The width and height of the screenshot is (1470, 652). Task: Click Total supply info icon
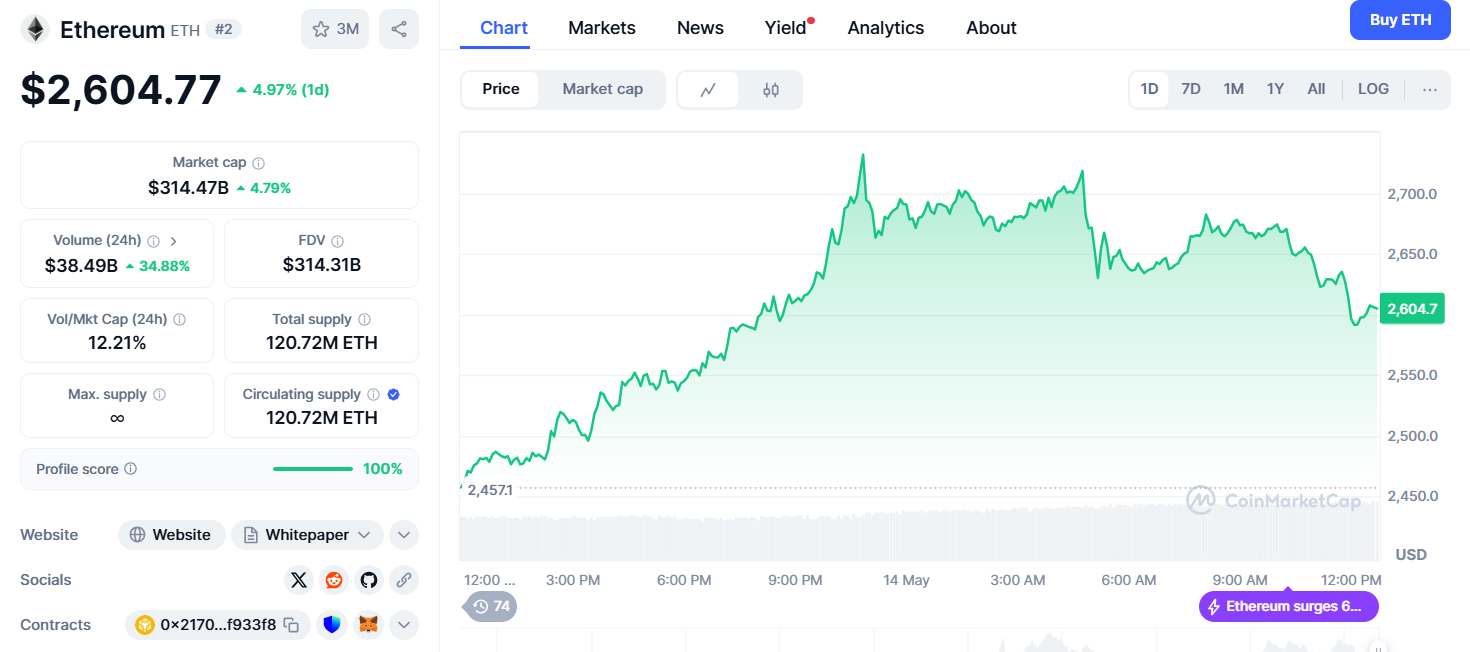click(x=364, y=320)
